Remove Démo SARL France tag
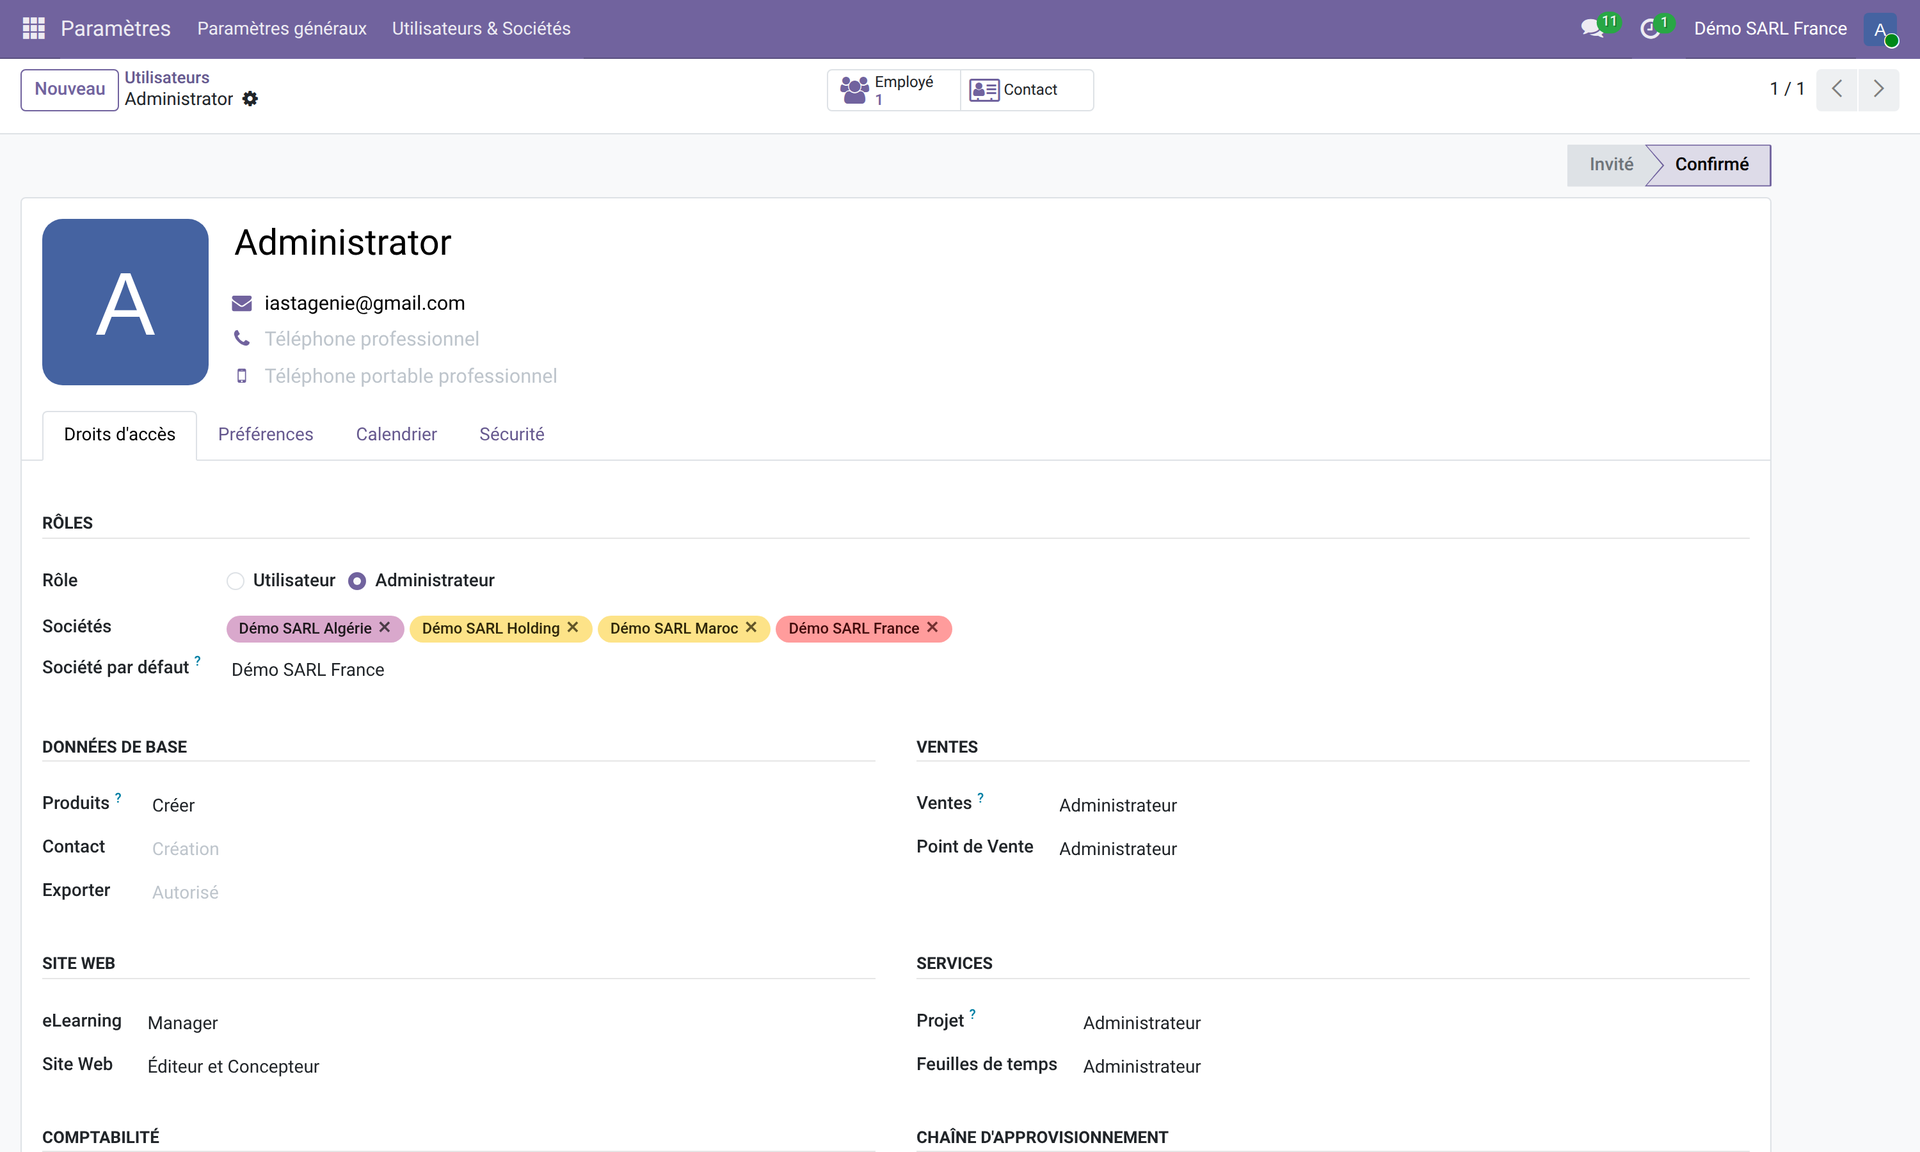The height and width of the screenshot is (1152, 1920). 932,627
